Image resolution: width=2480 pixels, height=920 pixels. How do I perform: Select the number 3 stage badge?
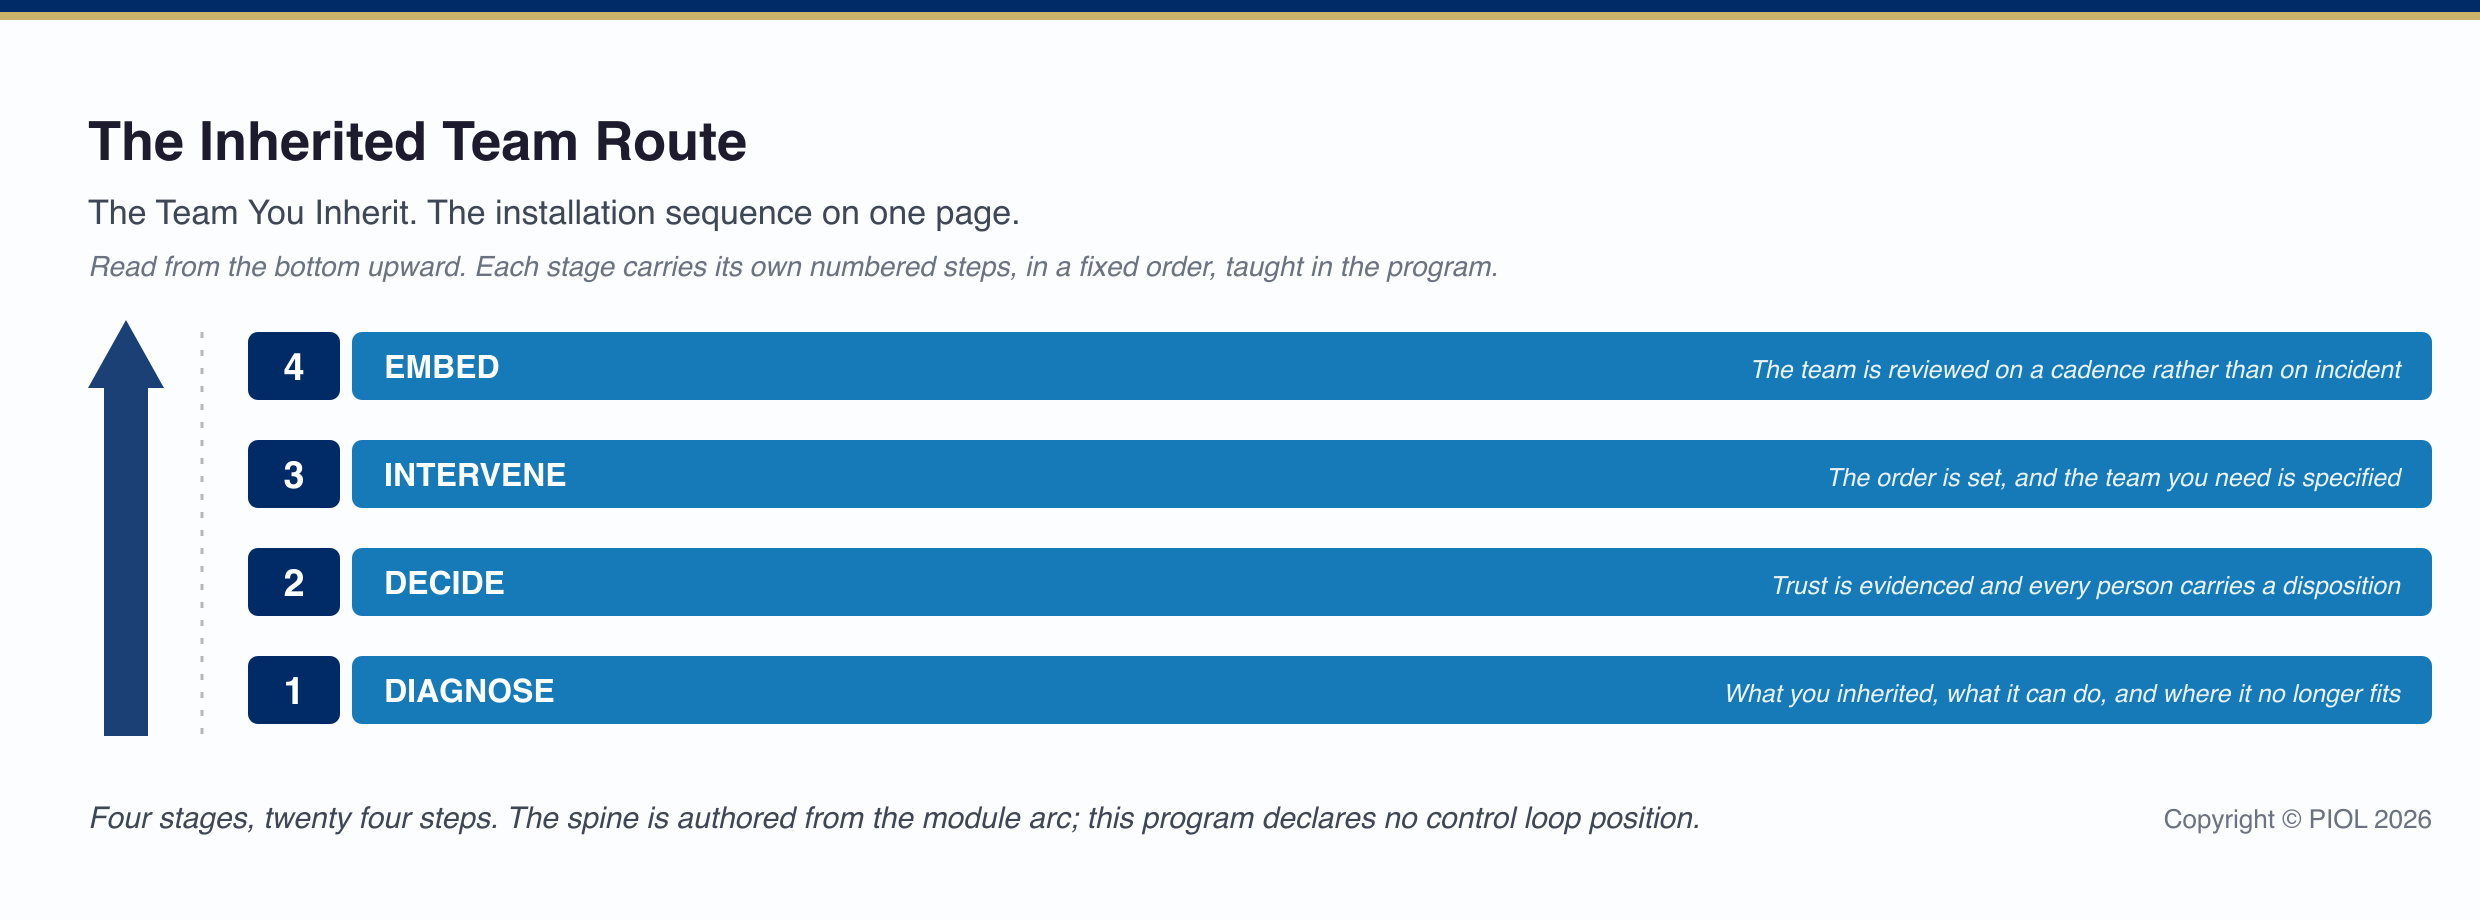(x=294, y=474)
